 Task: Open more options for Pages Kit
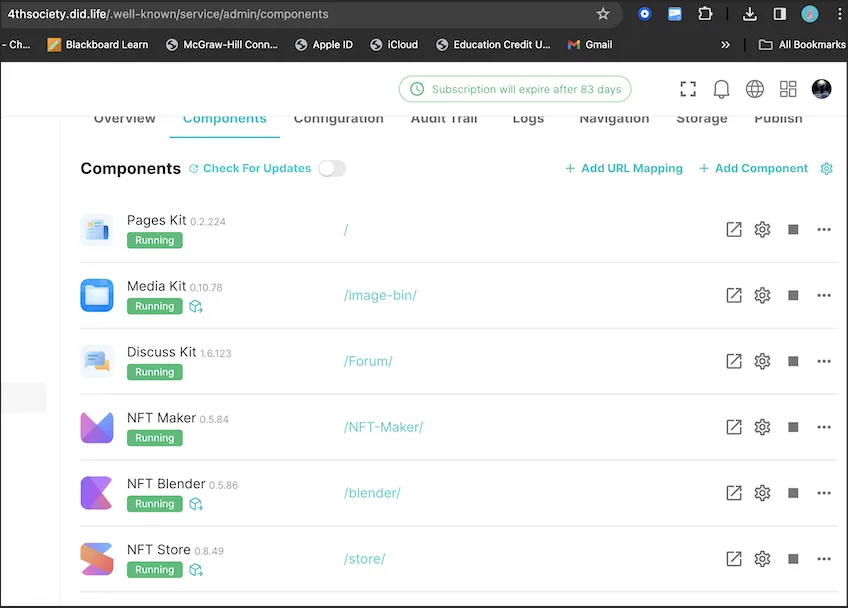pyautogui.click(x=824, y=229)
